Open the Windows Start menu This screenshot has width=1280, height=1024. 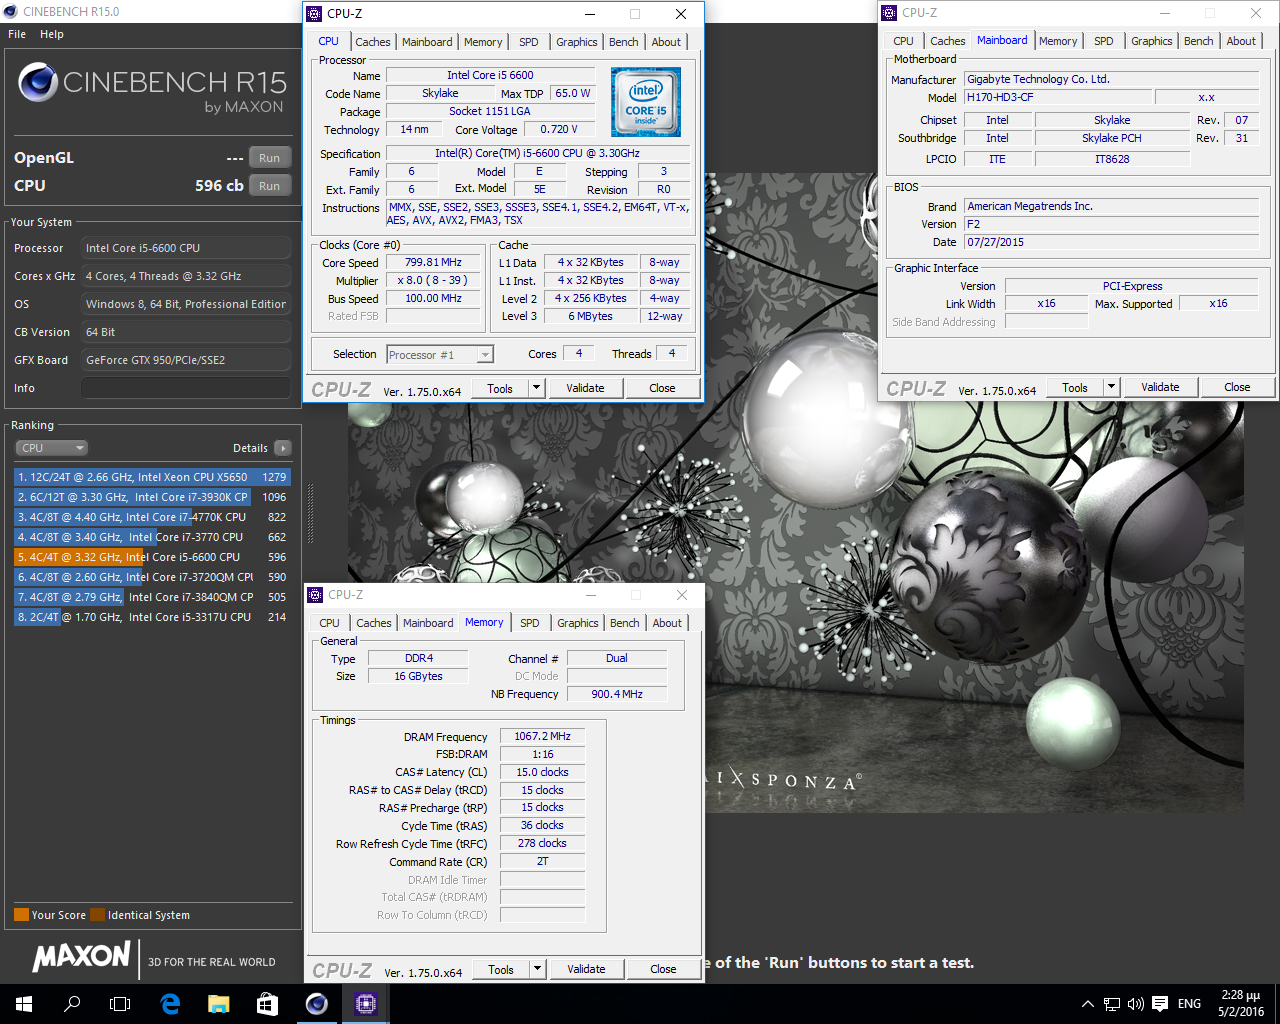[24, 1004]
